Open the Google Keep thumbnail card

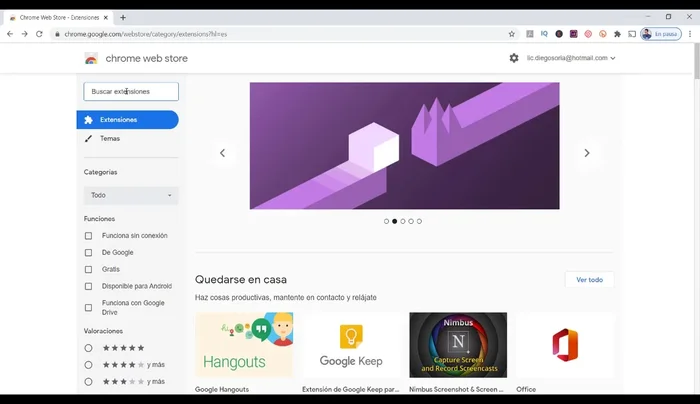[351, 345]
